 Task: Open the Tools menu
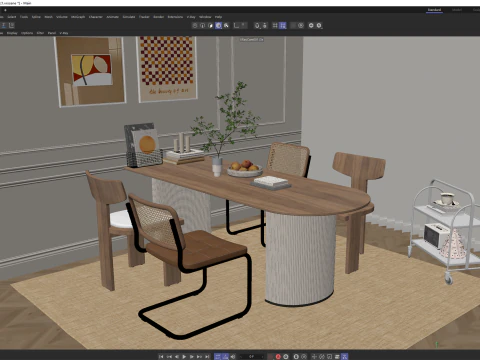[x=24, y=17]
